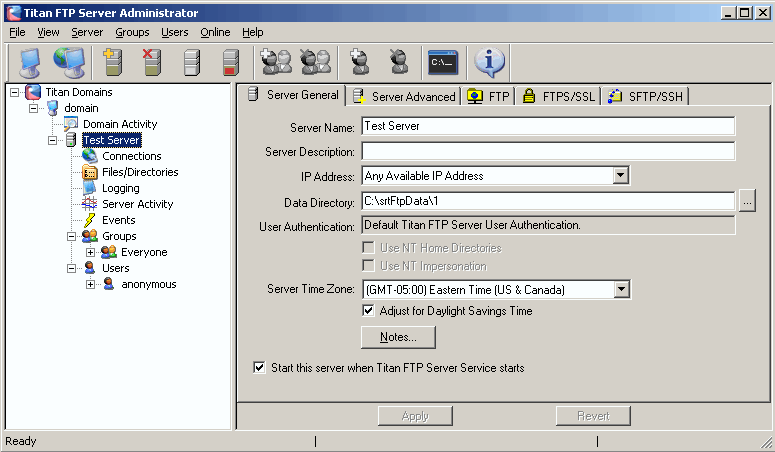Switch to the FTPS/SSL tab

pos(559,96)
